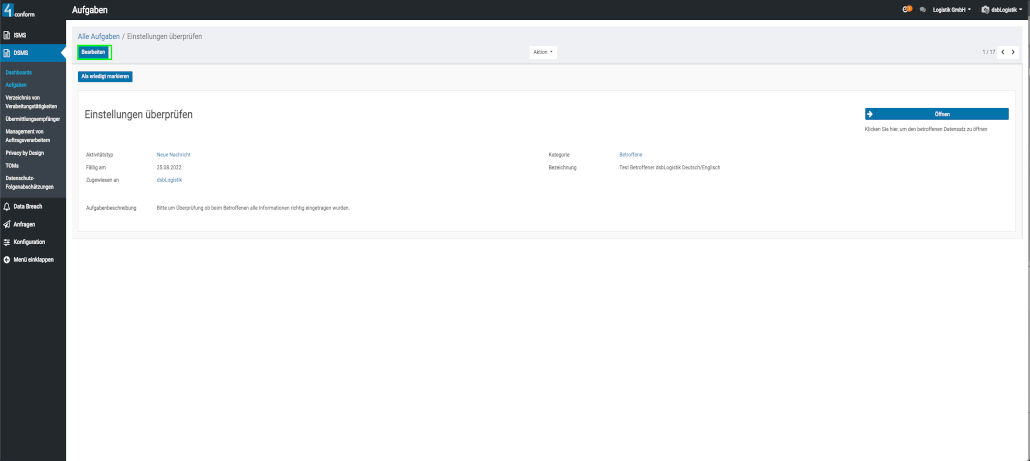The width and height of the screenshot is (1030, 461).
Task: Open the Alle Aufgaben breadcrumb link
Action: click(x=98, y=36)
